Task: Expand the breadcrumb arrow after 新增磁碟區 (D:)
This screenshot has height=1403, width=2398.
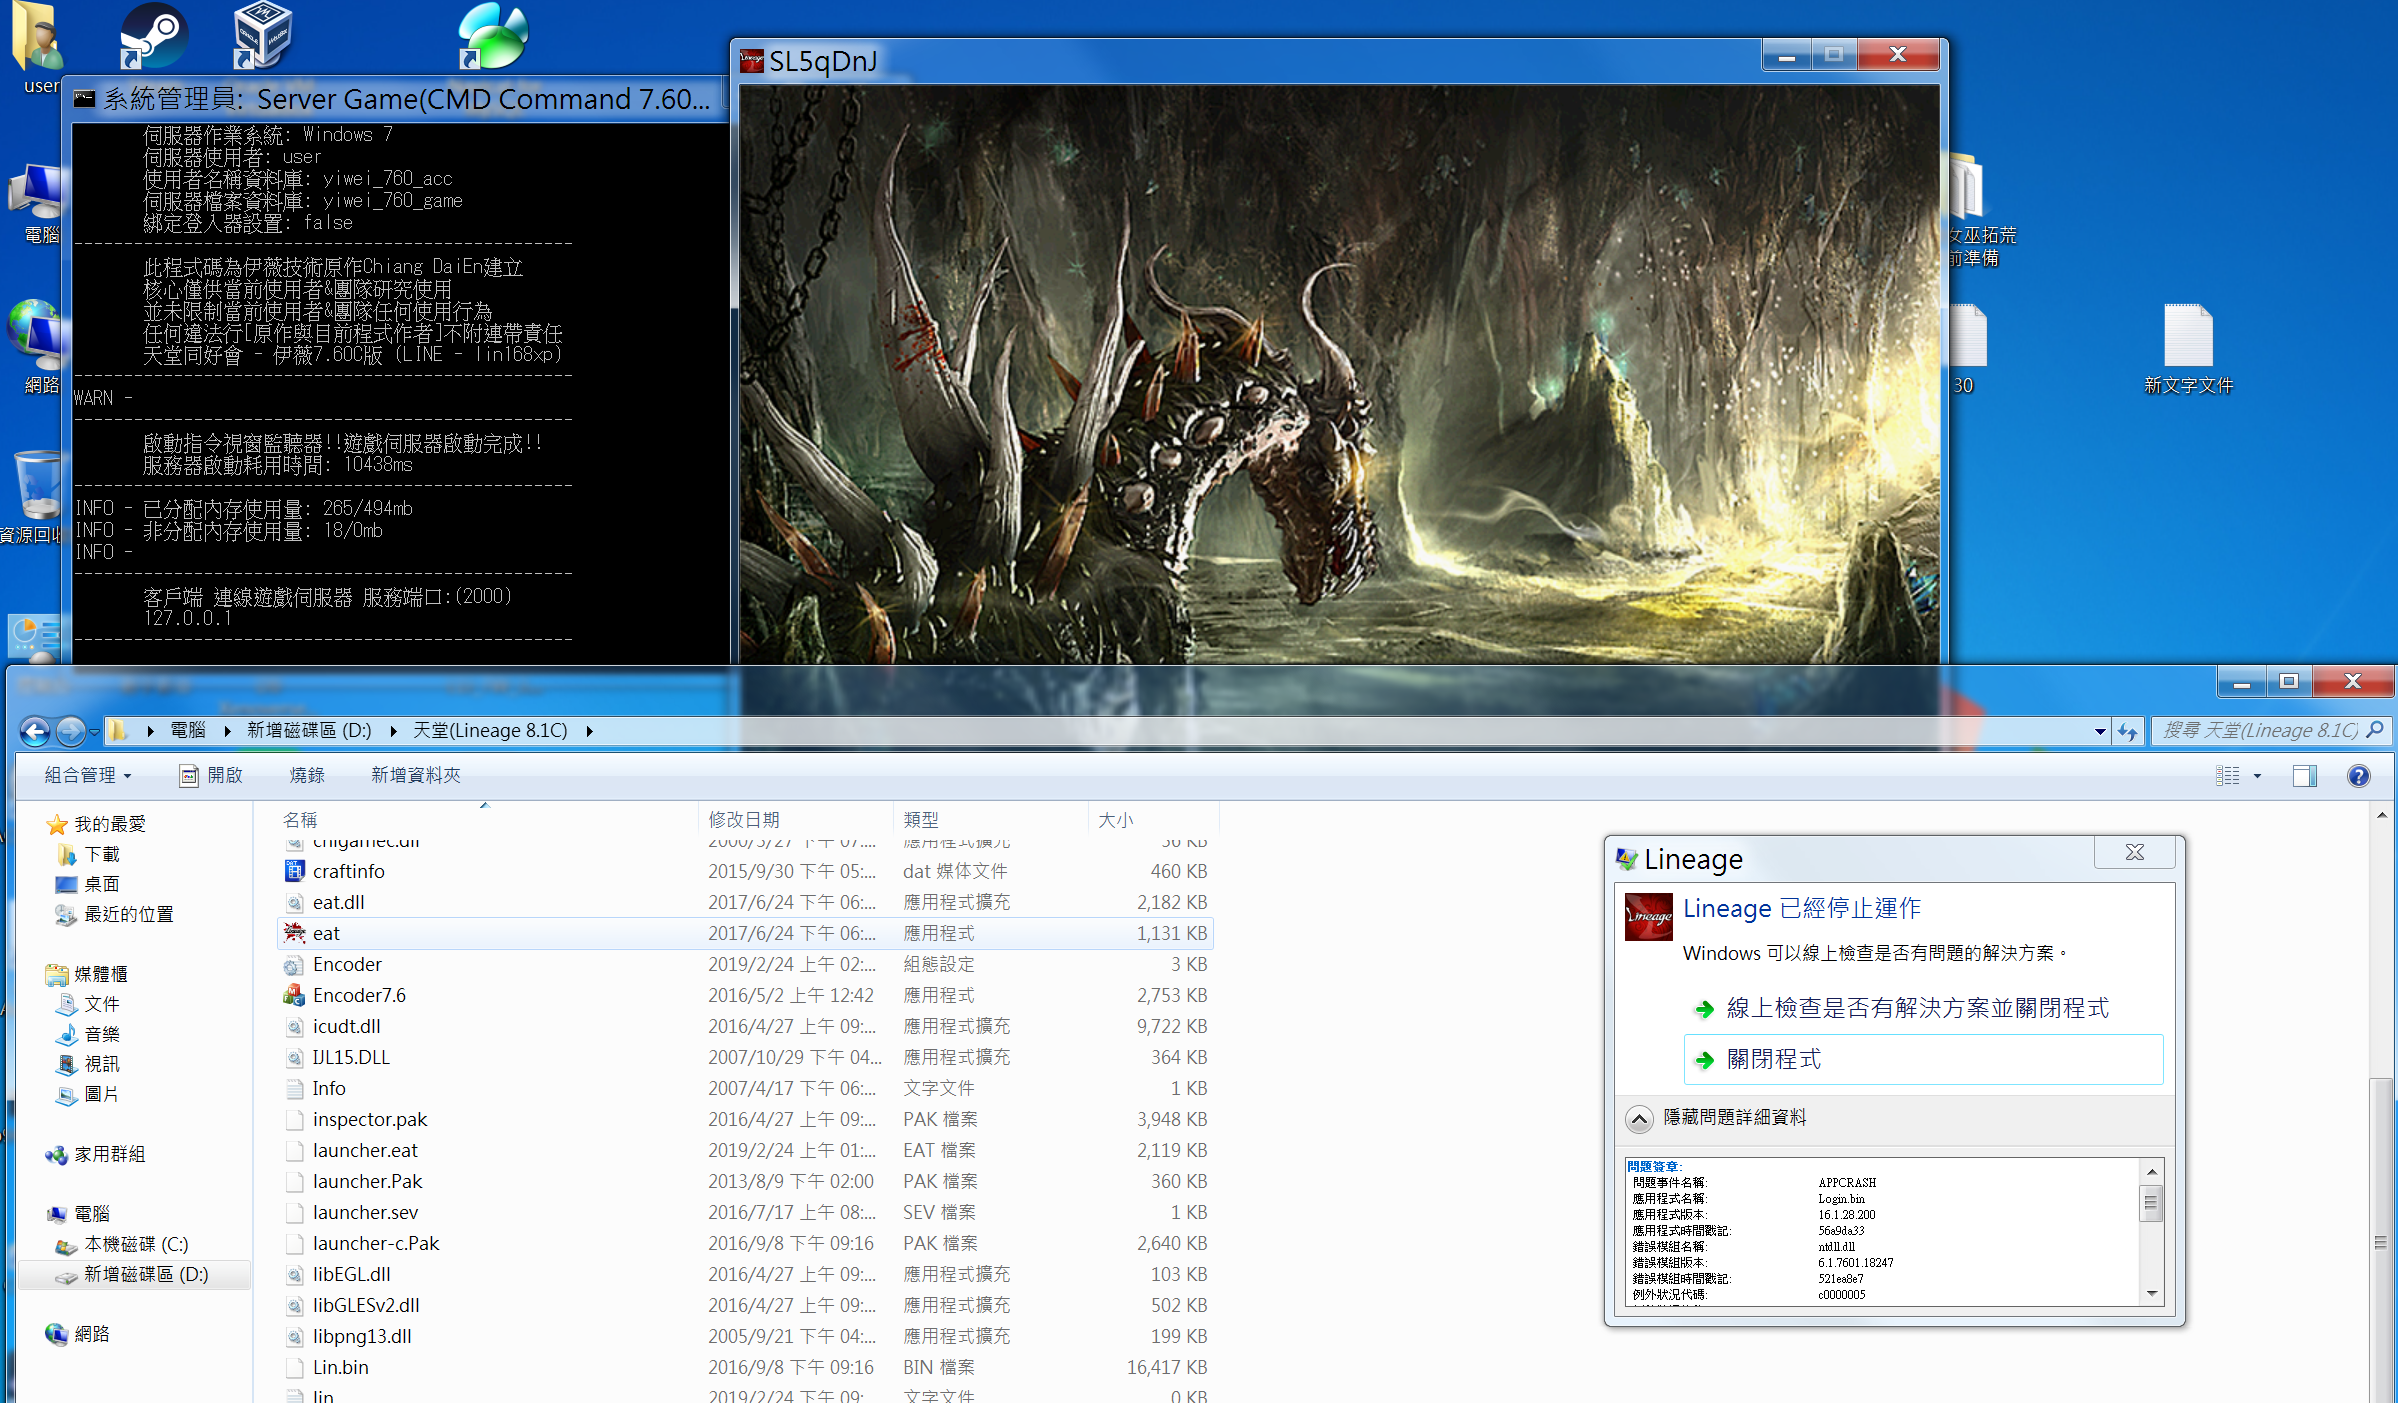Action: point(393,731)
